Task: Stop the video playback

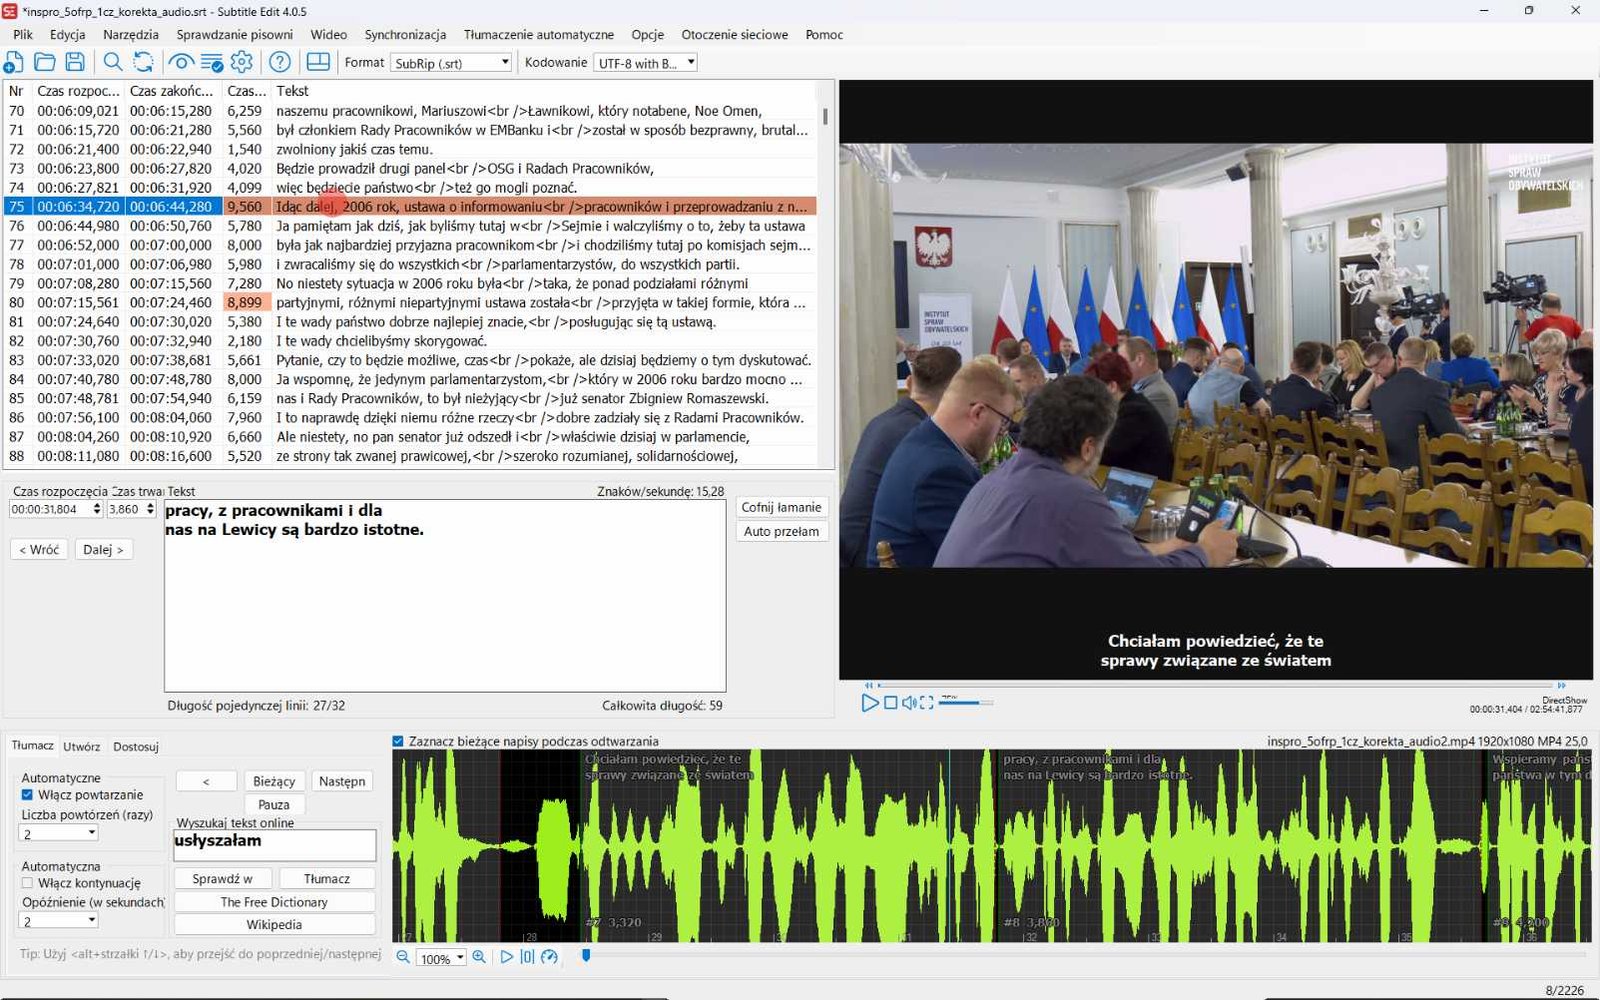Action: pyautogui.click(x=890, y=703)
